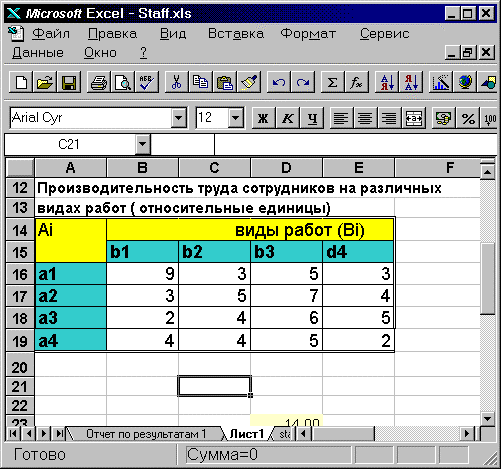The height and width of the screenshot is (469, 501).
Task: Select the a3 row label cell
Action: click(71, 318)
